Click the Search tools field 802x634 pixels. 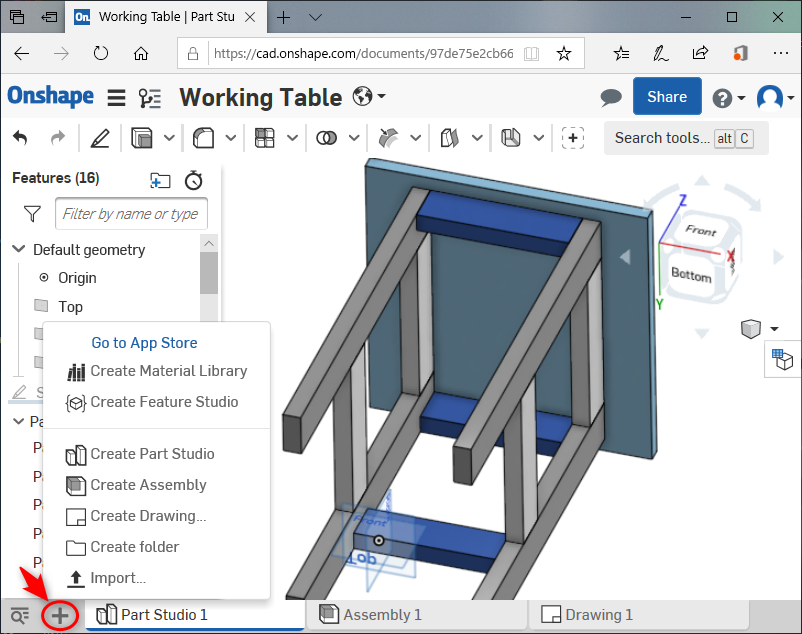686,138
